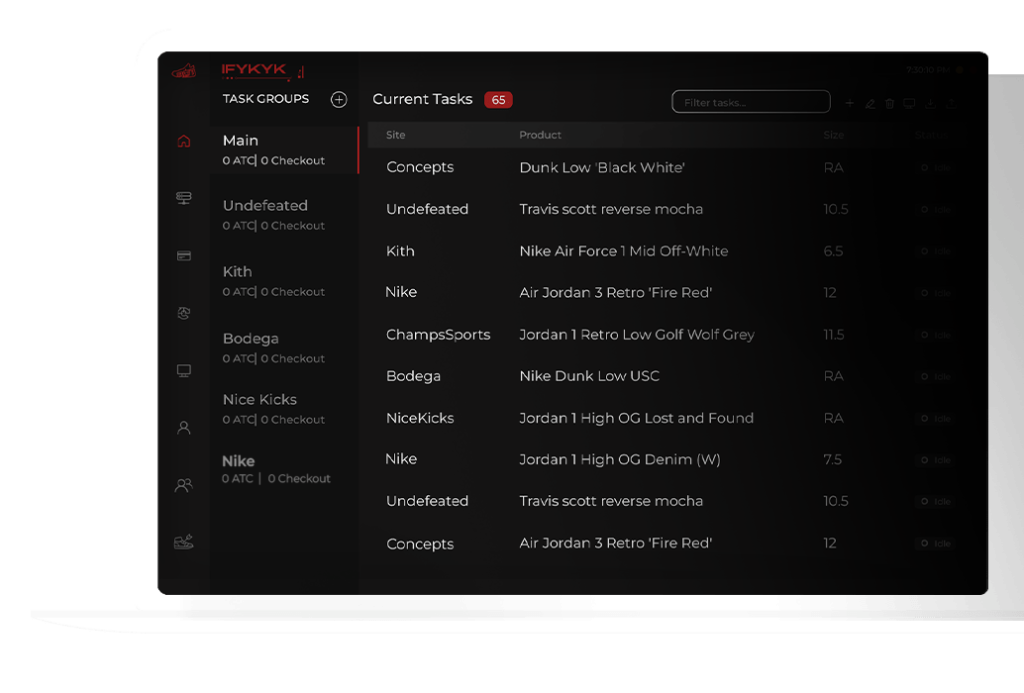Open the multi-user accounts icon in sidebar

pos(183,486)
